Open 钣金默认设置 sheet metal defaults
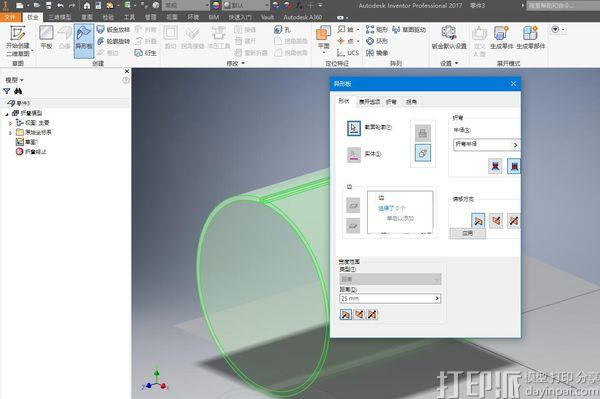The height and width of the screenshot is (399, 600). point(449,37)
